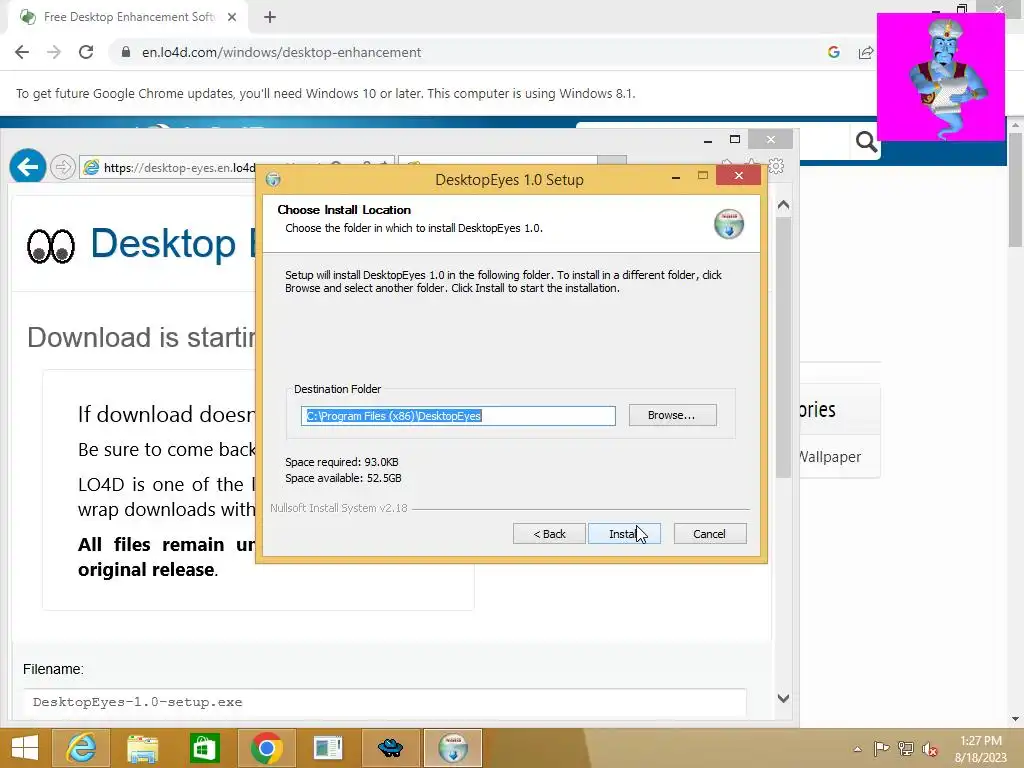1024x768 pixels.
Task: Click the setup window title bar icon
Action: point(273,179)
